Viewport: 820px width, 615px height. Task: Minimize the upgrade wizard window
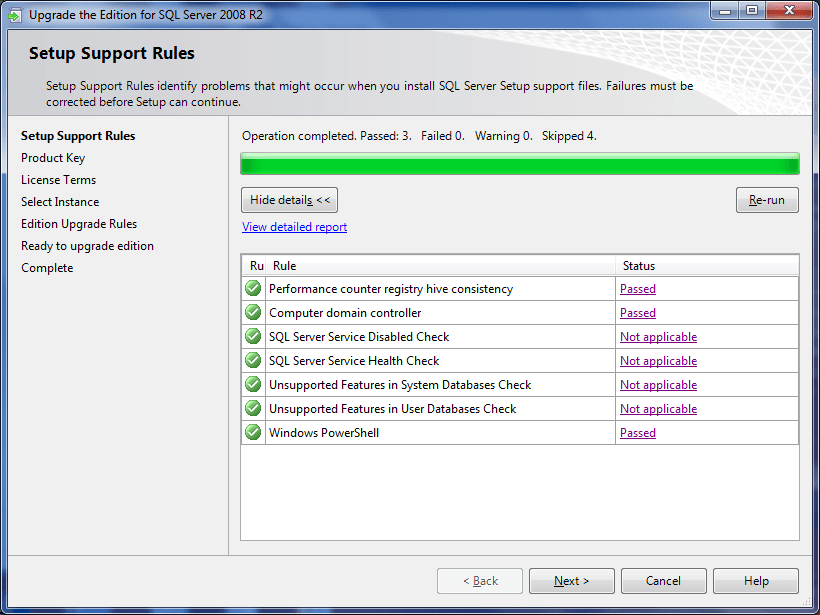tap(725, 10)
